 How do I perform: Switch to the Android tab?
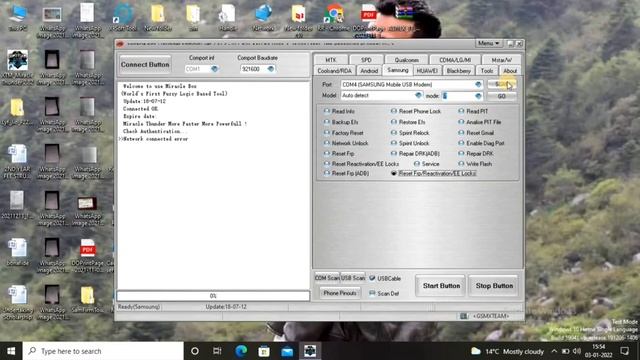369,71
